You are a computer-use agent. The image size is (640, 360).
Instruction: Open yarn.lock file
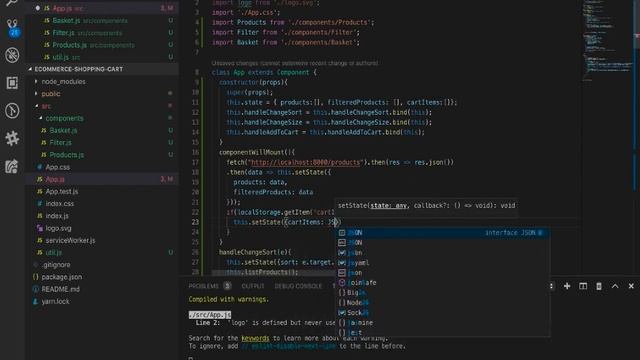click(55, 301)
